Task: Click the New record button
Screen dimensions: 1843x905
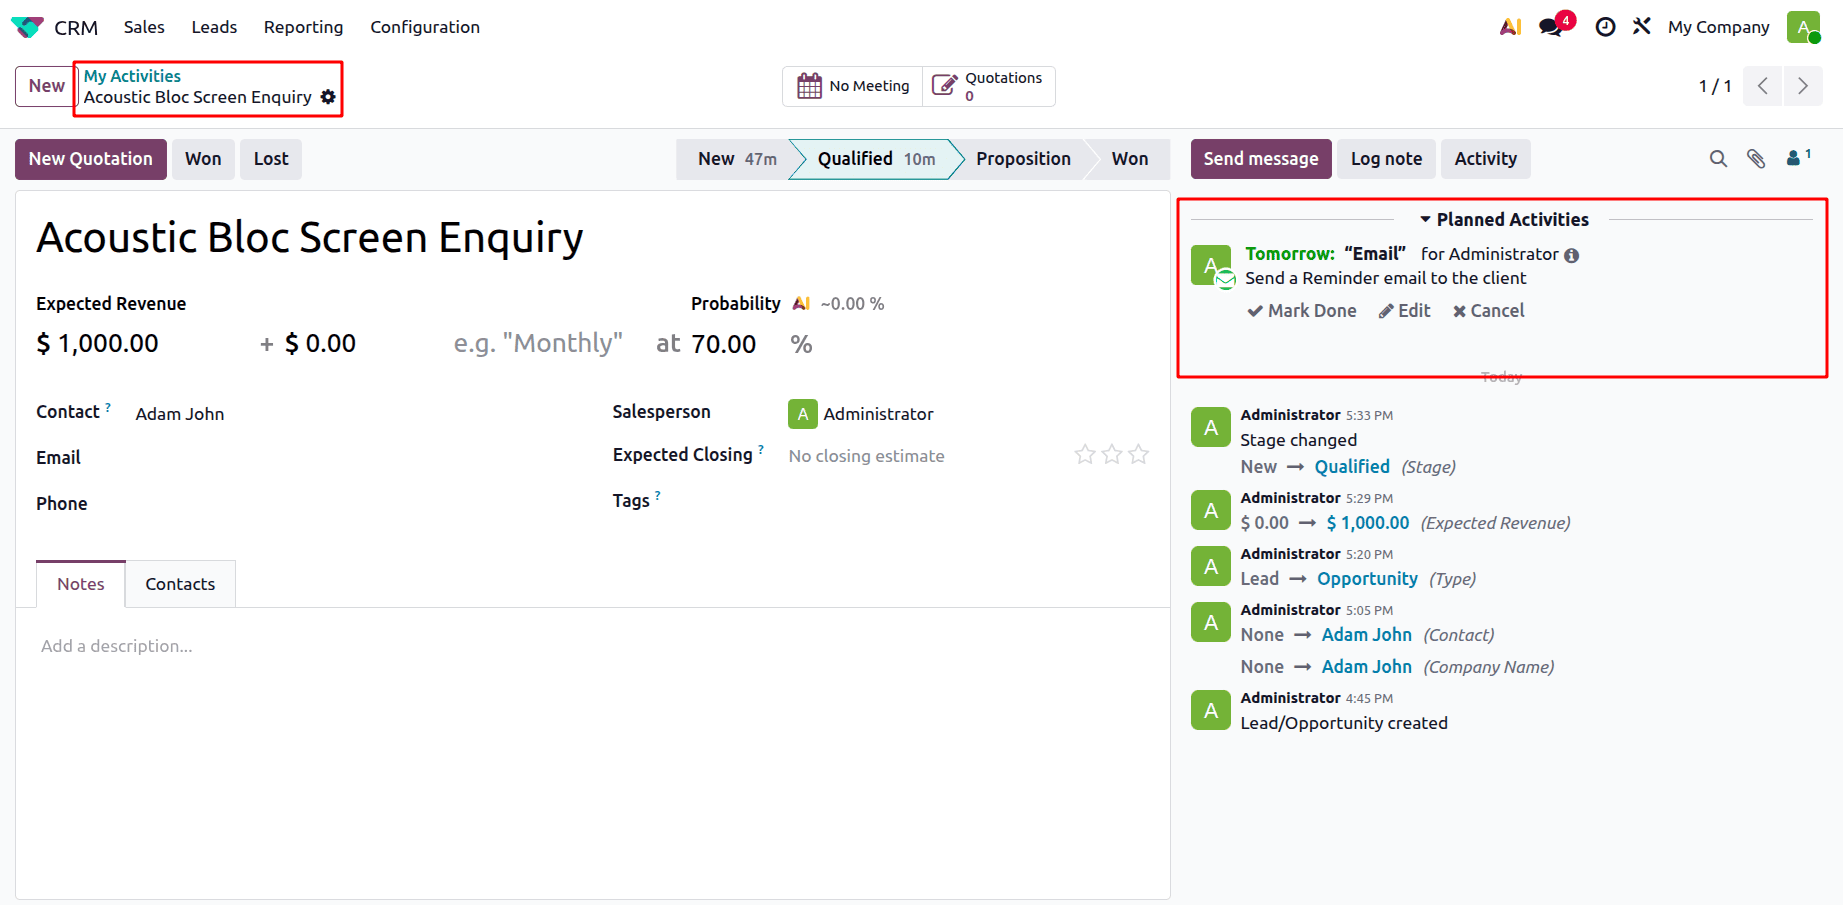Action: (46, 86)
